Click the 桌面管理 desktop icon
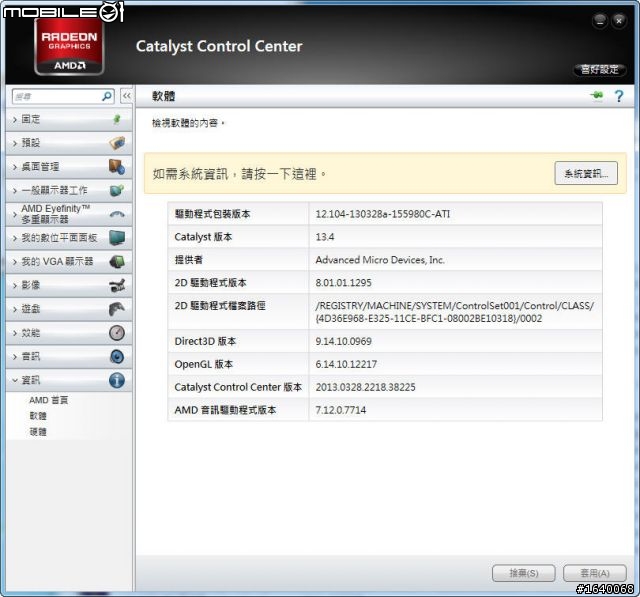Image resolution: width=640 pixels, height=597 pixels. pyautogui.click(x=117, y=166)
